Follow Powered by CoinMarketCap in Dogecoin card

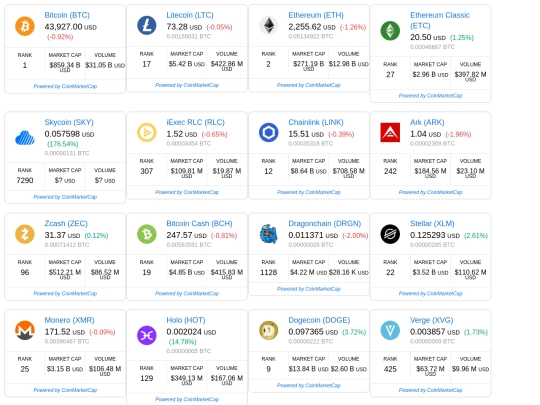click(x=309, y=385)
